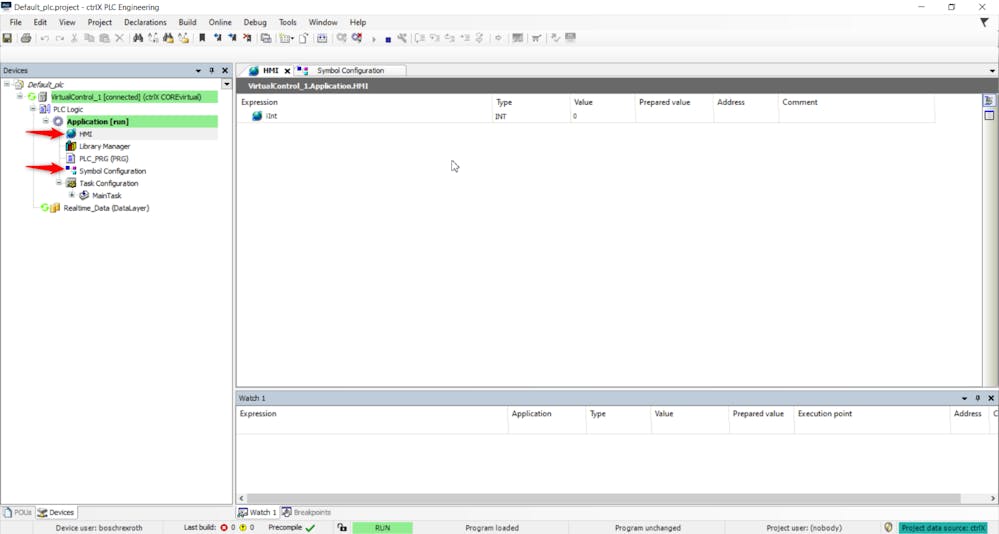Open the Debug menu
The height and width of the screenshot is (534, 999).
pos(255,22)
